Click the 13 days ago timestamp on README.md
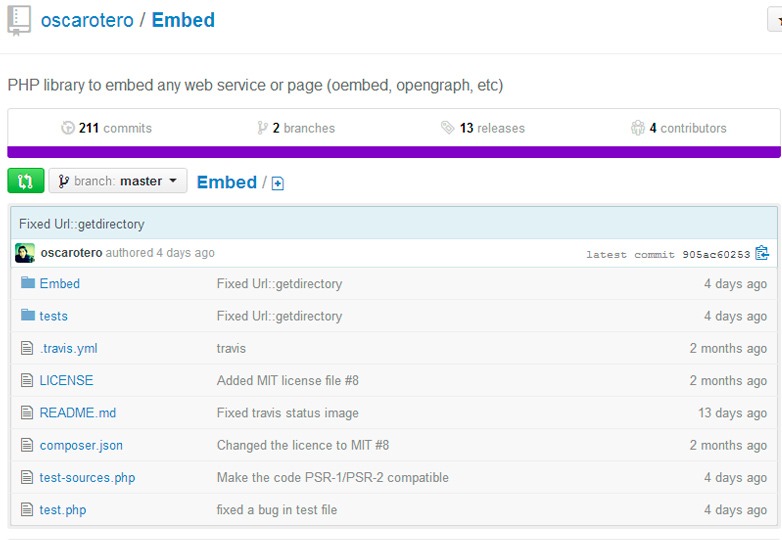Screen dimensions: 782x540 point(733,413)
